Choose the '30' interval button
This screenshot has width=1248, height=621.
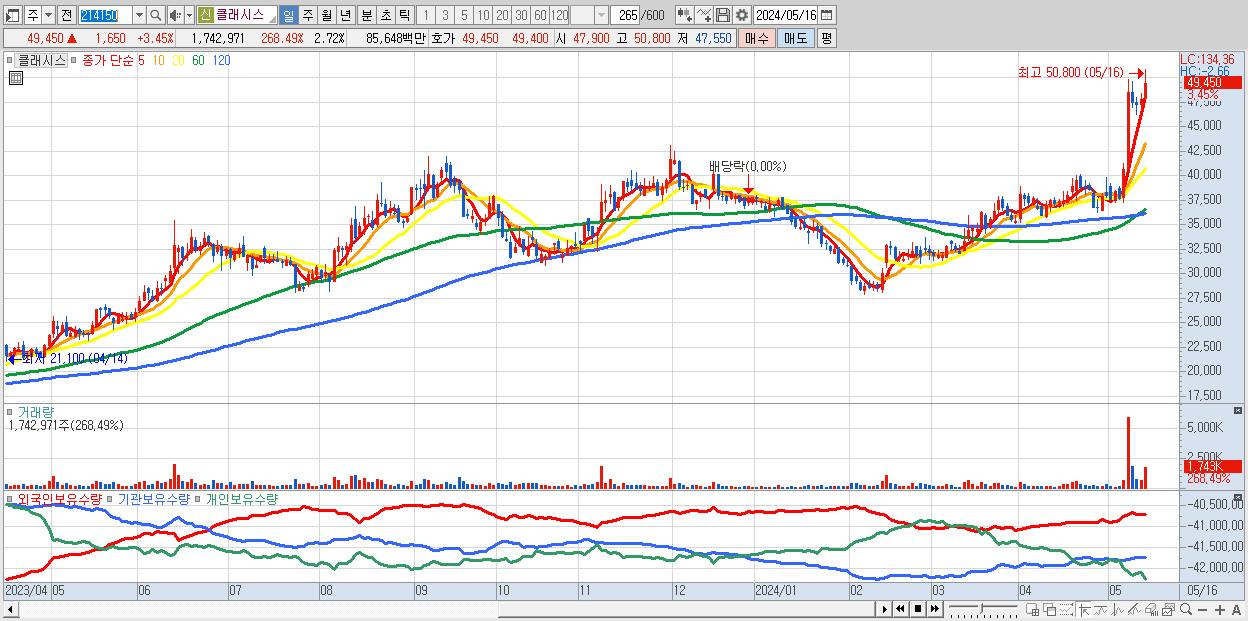521,15
